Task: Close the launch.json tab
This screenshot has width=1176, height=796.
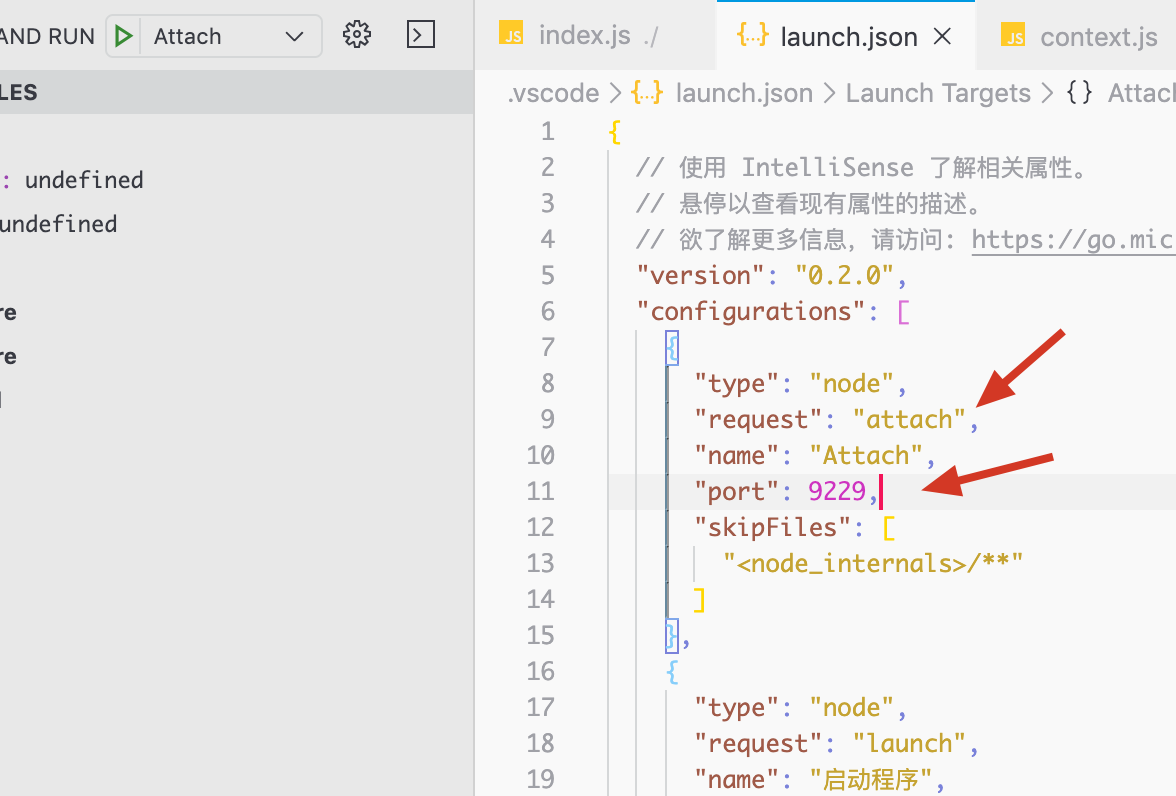Action: (x=942, y=36)
